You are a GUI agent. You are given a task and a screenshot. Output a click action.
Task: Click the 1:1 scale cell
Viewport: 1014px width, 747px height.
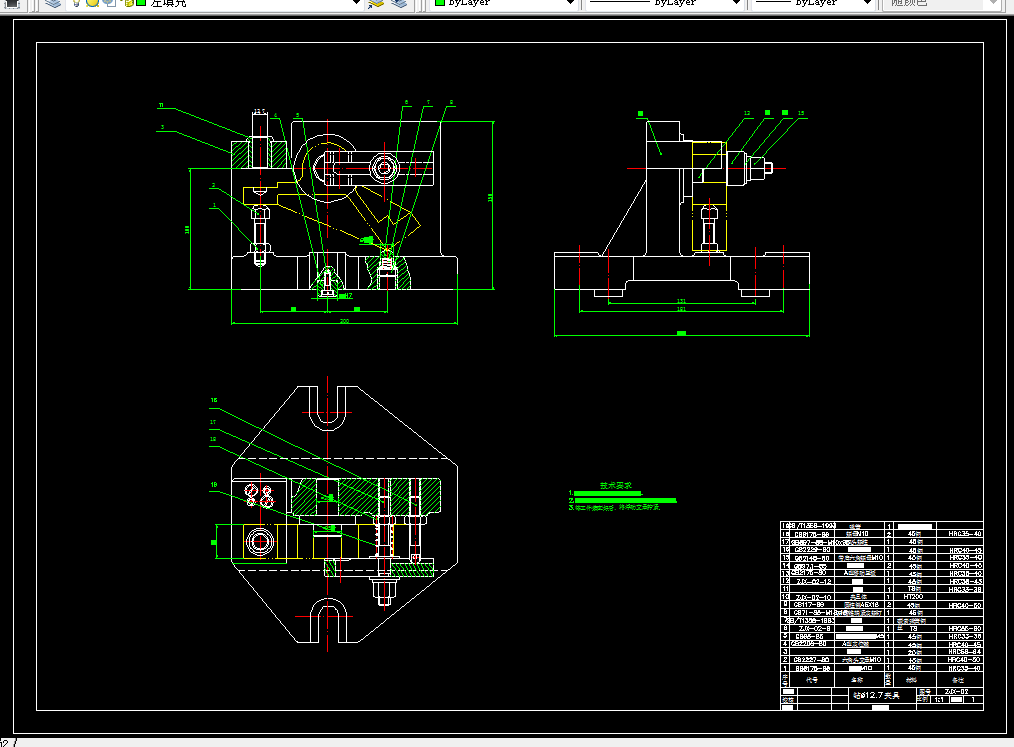click(939, 700)
